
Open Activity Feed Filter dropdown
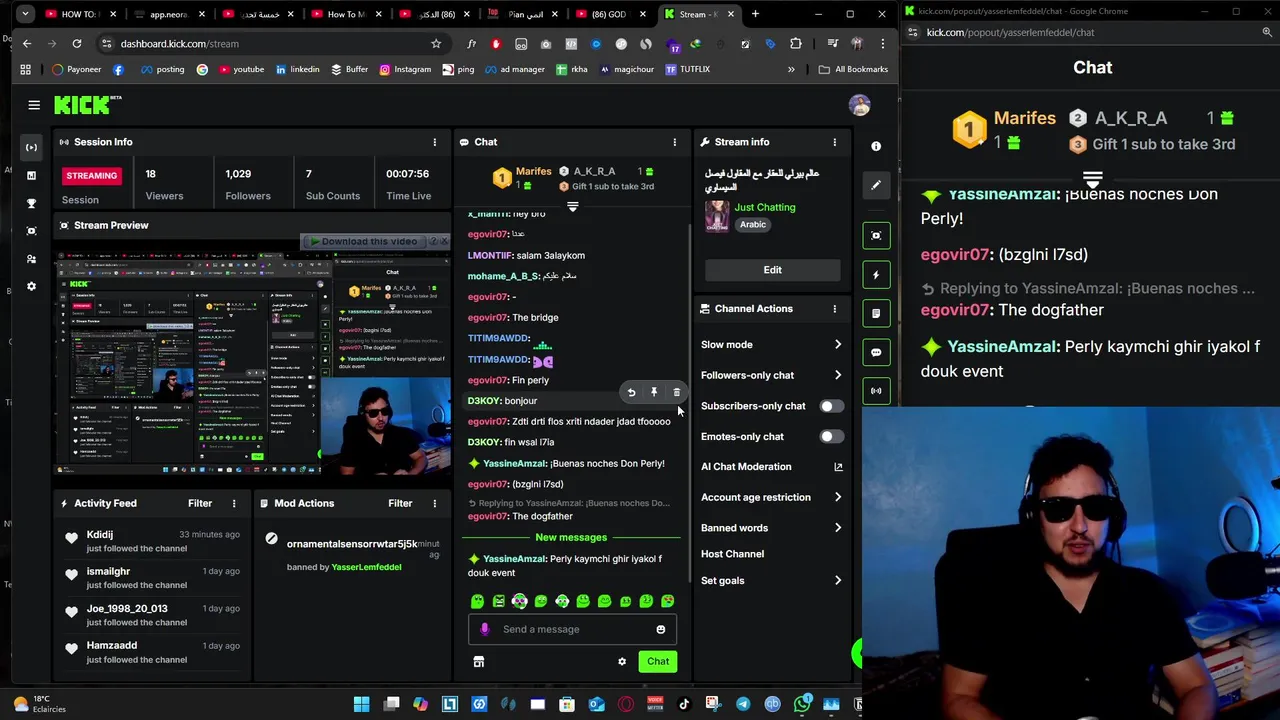pyautogui.click(x=200, y=503)
